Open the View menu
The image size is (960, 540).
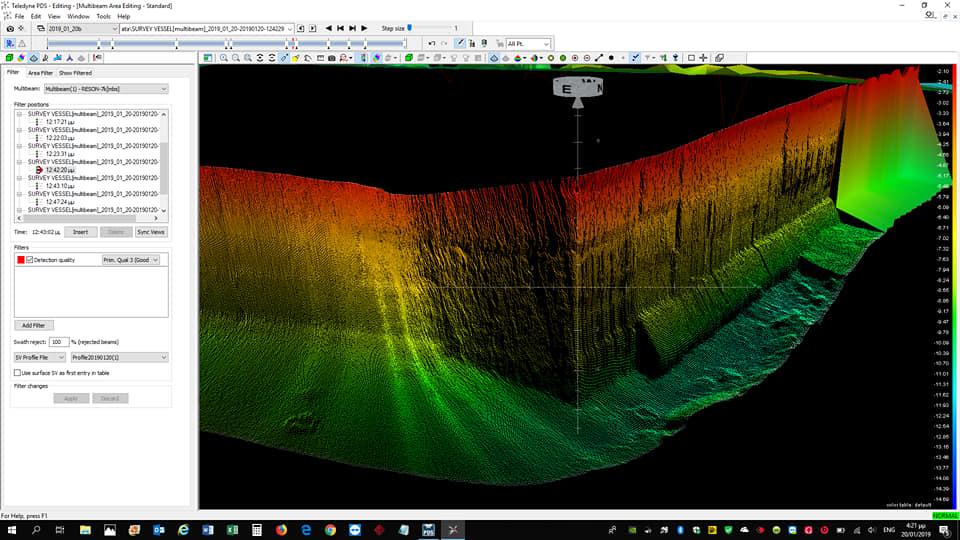point(54,17)
